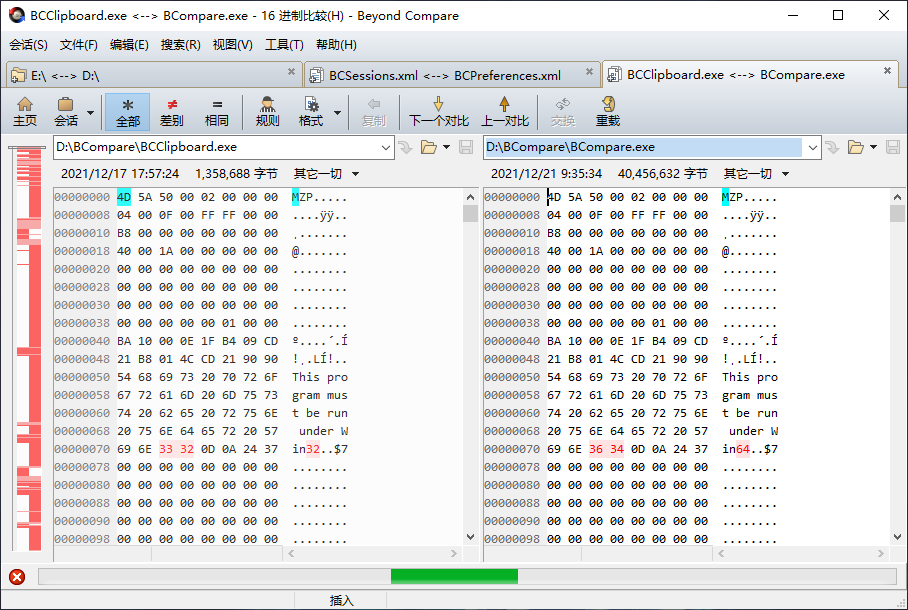Image resolution: width=908 pixels, height=610 pixels.
Task: Click the Copy (复制) toolbar button
Action: click(374, 112)
